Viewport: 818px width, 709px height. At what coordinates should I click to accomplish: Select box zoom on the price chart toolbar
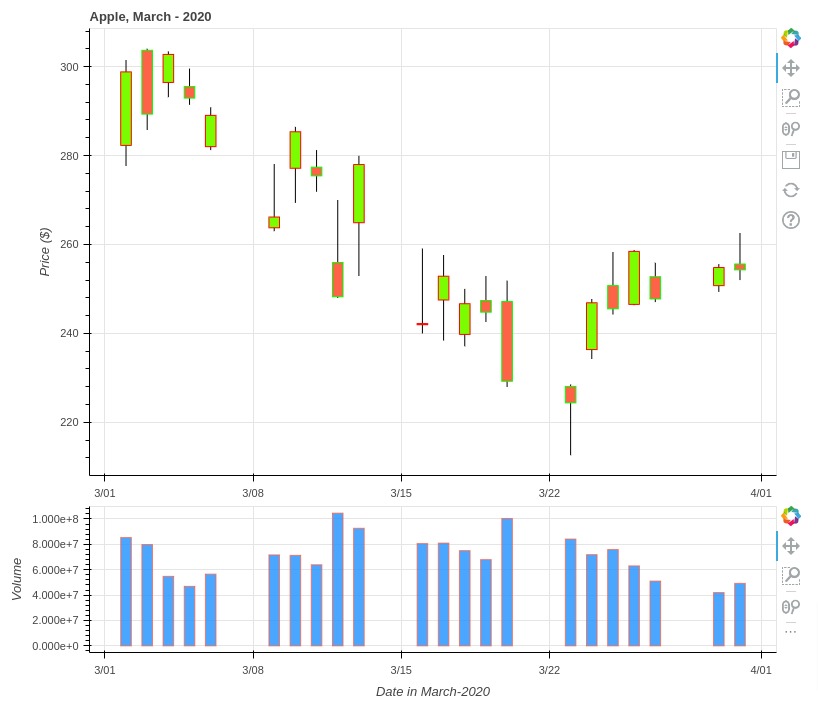click(790, 98)
